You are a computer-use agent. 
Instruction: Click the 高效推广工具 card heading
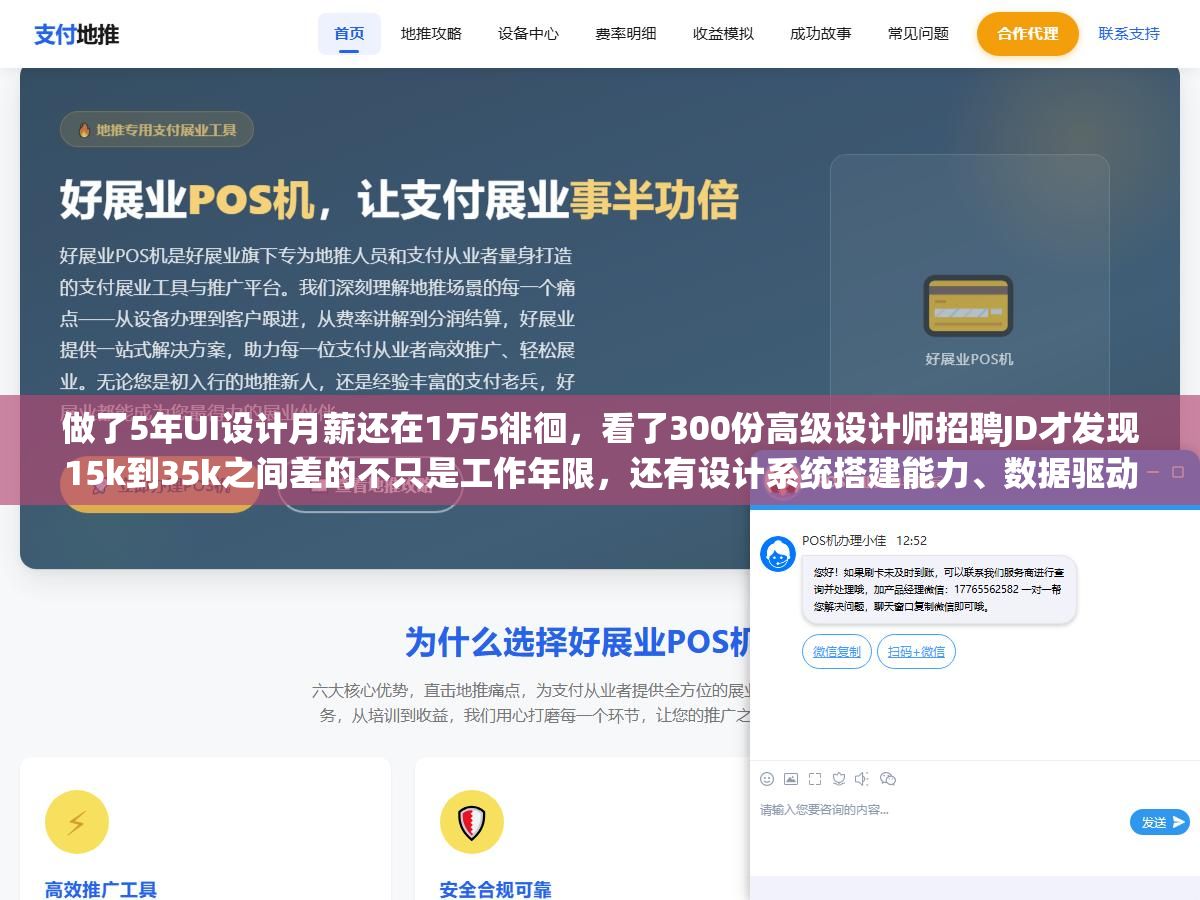101,889
